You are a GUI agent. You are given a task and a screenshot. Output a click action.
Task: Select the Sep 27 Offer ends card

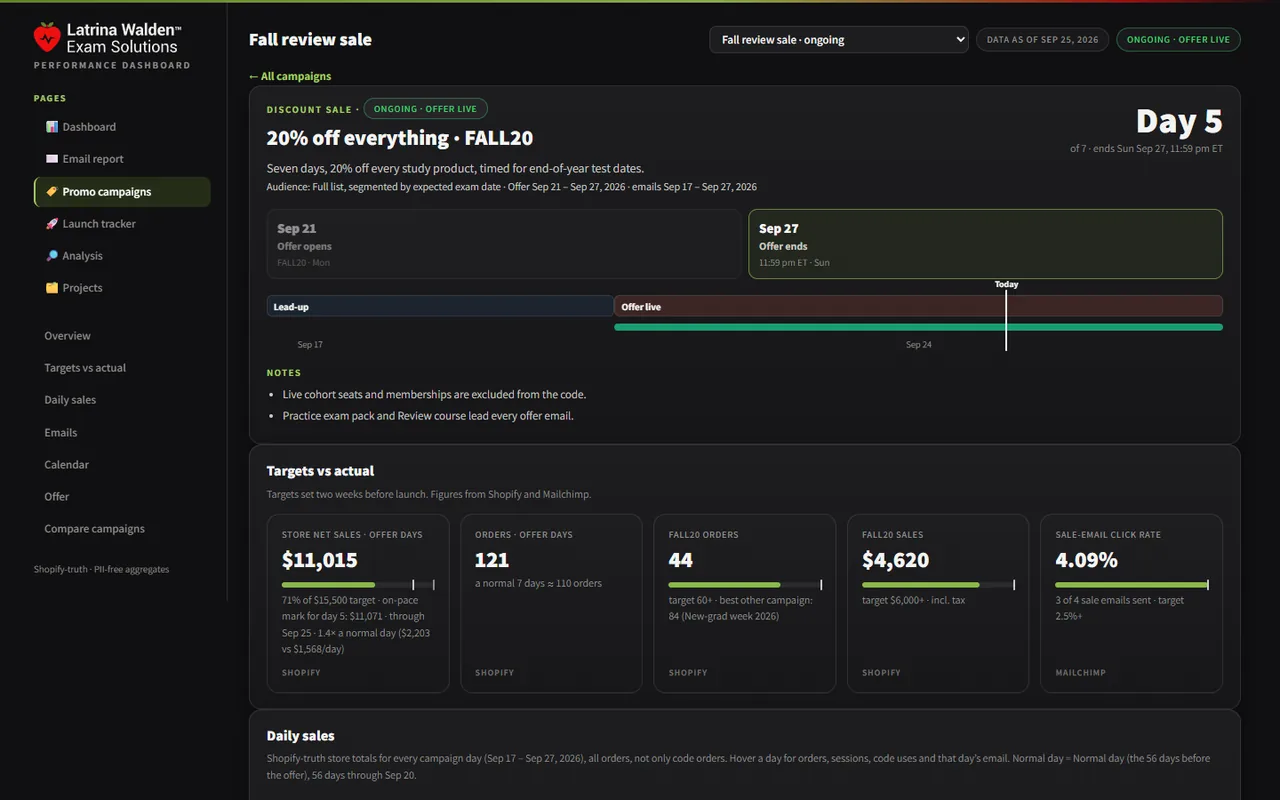point(985,244)
